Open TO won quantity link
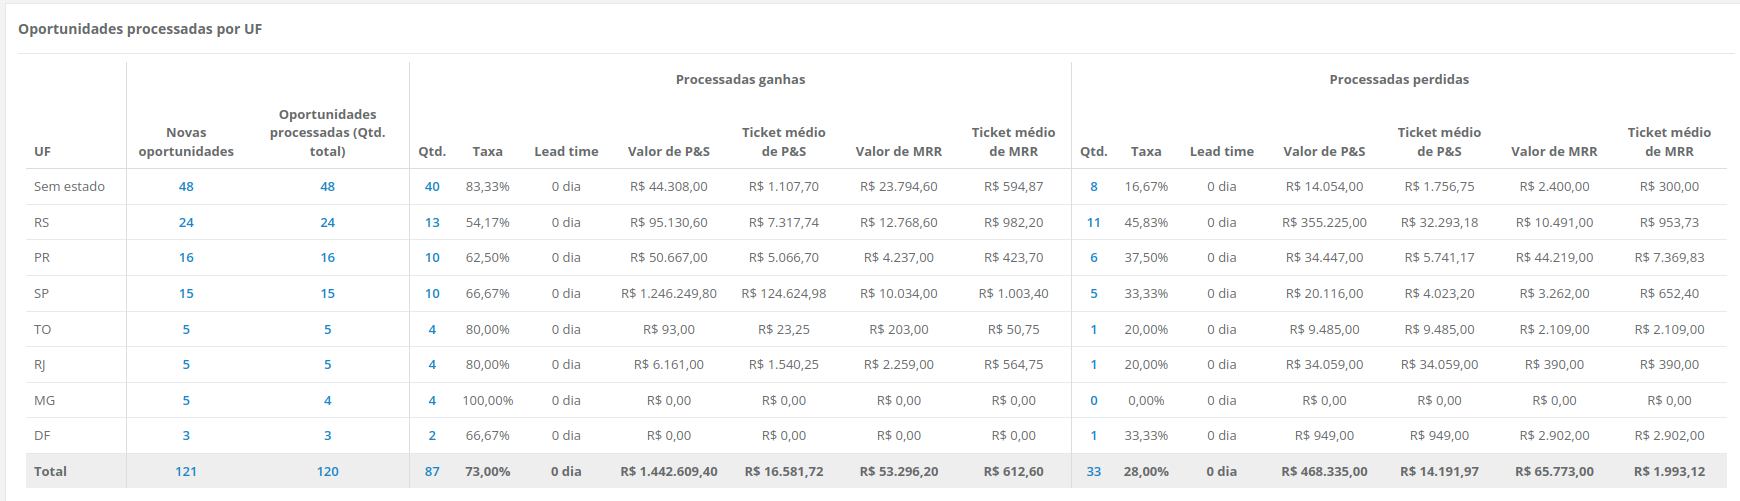The image size is (1740, 501). coord(432,330)
